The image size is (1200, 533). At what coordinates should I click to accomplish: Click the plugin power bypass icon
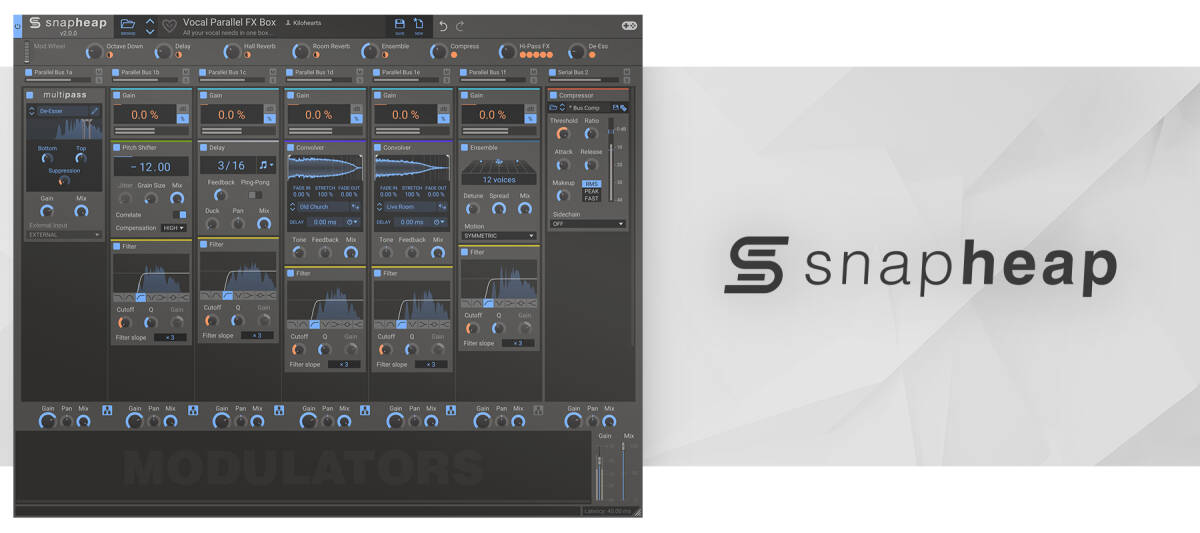(17, 26)
